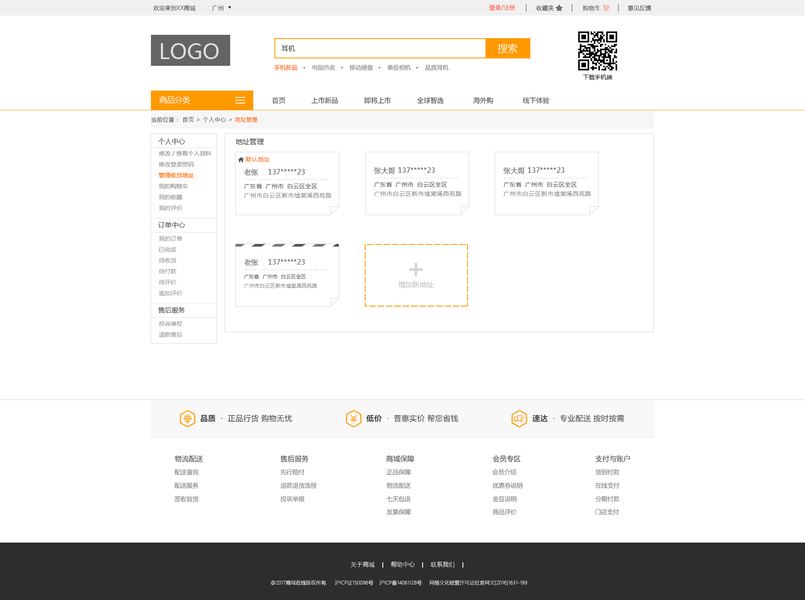The height and width of the screenshot is (600, 805).
Task: Click the dashed 增加新地址 card
Action: (x=416, y=276)
